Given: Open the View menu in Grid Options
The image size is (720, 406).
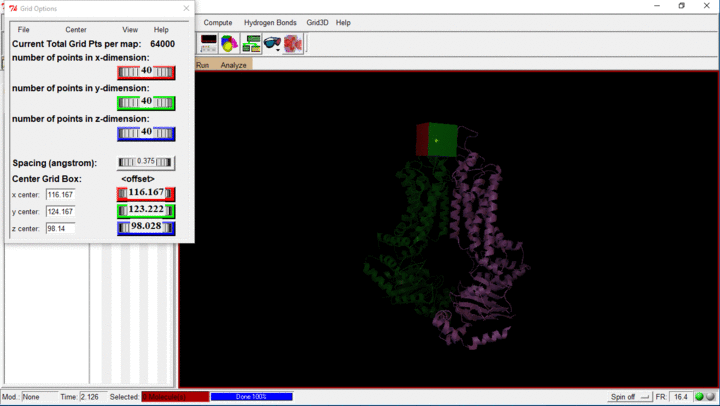Looking at the screenshot, I should (x=130, y=30).
